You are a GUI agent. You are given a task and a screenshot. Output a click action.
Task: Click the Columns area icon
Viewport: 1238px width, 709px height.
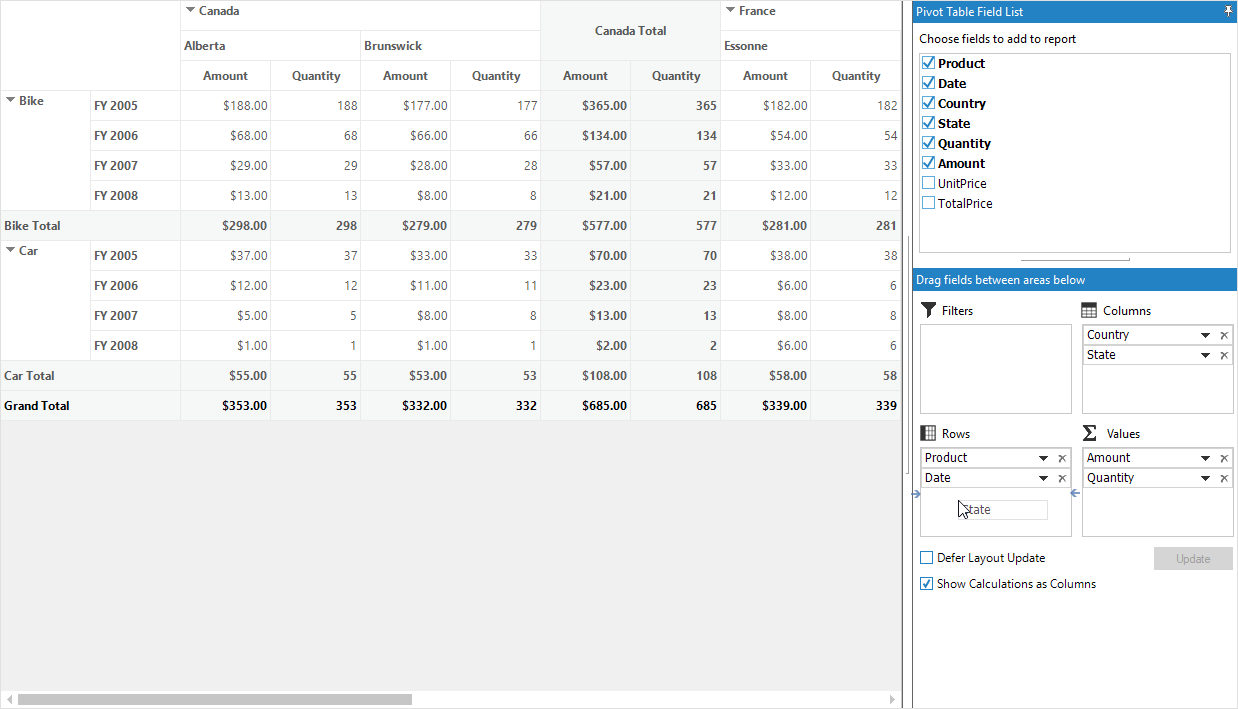pyautogui.click(x=1090, y=310)
